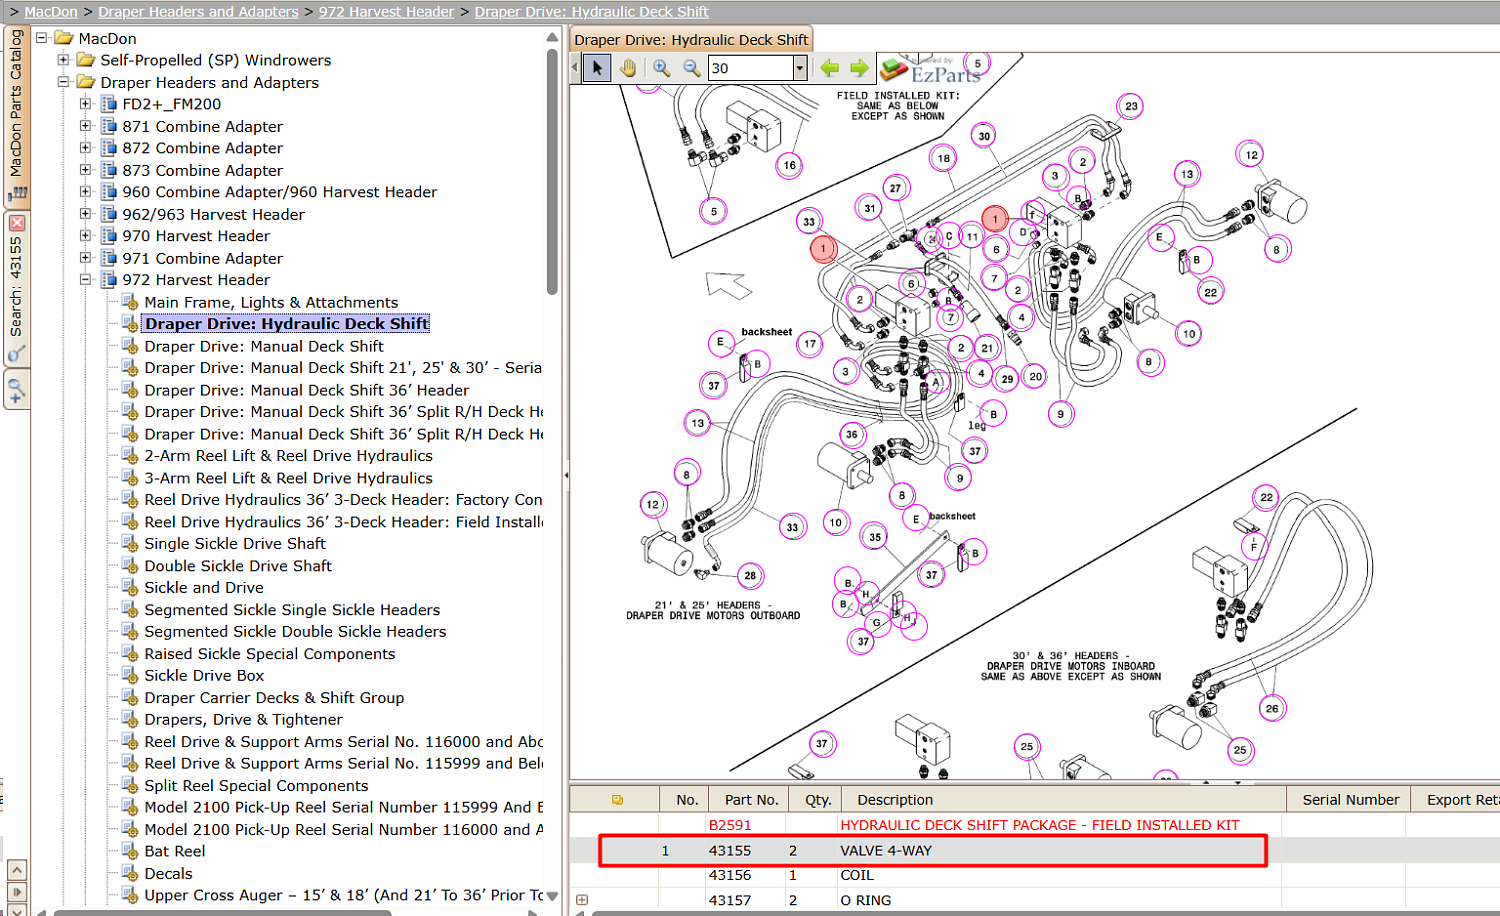Collapse Draper Headers and Adapters node
The height and width of the screenshot is (916, 1500).
64,82
